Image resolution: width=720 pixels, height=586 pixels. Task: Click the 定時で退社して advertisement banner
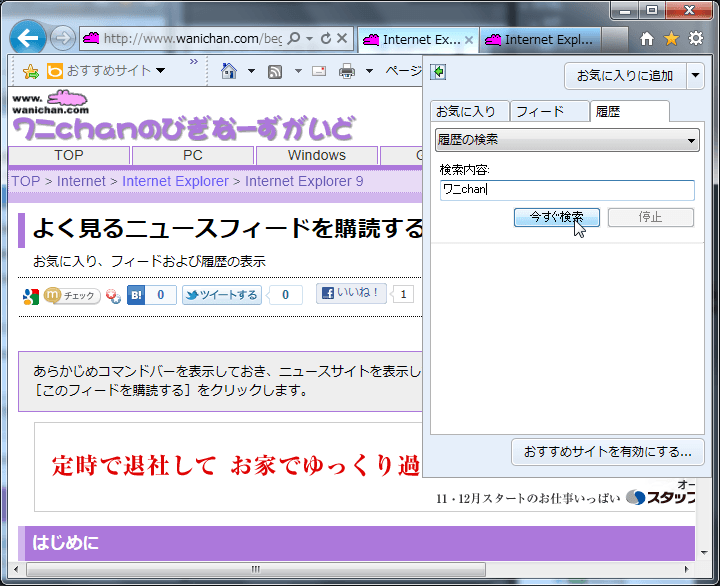click(228, 467)
